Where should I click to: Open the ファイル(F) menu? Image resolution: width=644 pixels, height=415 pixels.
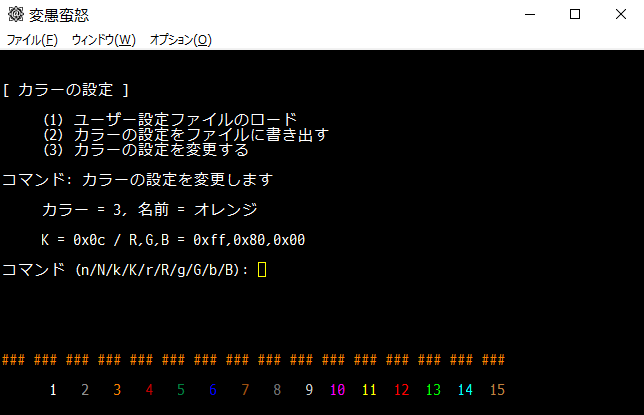(32, 40)
